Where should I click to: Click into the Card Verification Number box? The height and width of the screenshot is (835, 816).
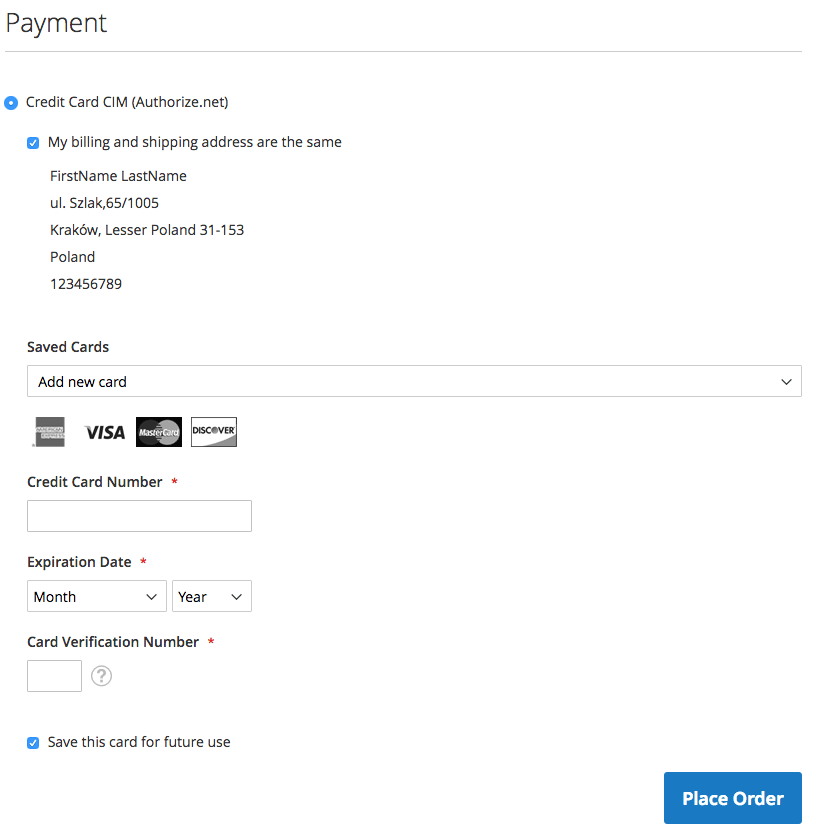coord(54,676)
